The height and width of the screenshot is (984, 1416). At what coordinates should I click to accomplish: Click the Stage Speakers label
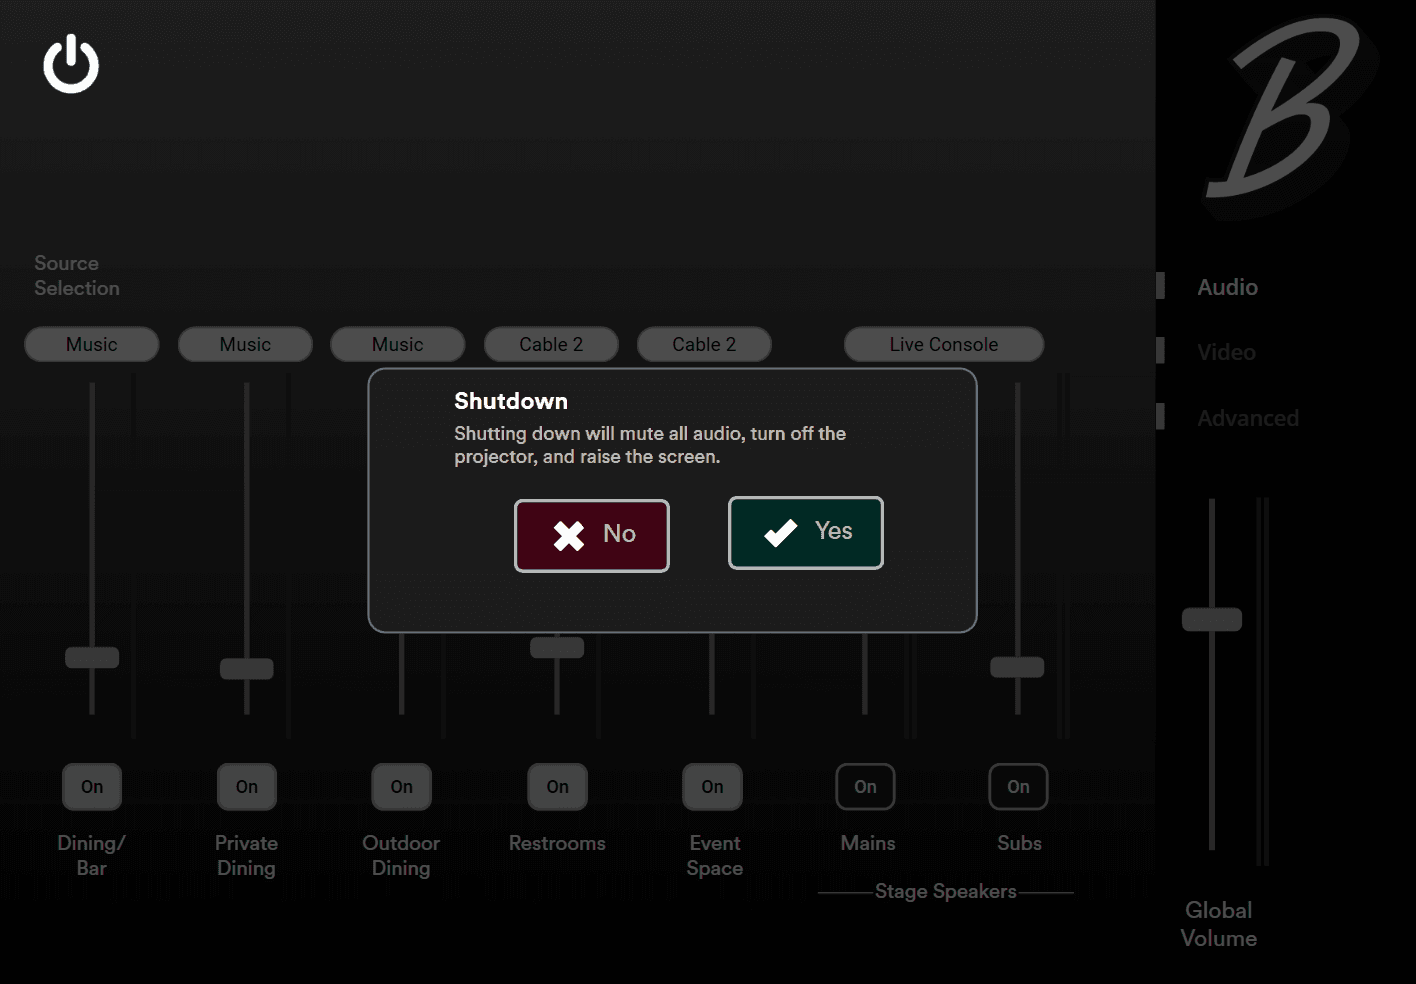[946, 891]
